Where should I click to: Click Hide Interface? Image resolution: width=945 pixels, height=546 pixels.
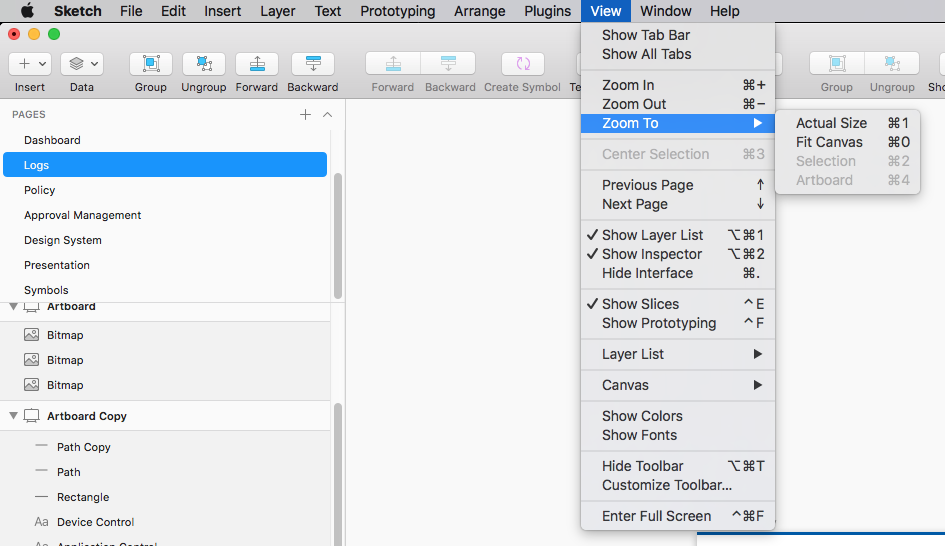click(x=677, y=273)
